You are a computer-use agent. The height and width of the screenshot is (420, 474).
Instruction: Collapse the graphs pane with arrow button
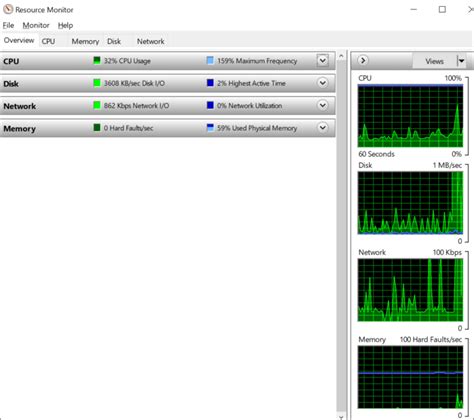coord(363,60)
